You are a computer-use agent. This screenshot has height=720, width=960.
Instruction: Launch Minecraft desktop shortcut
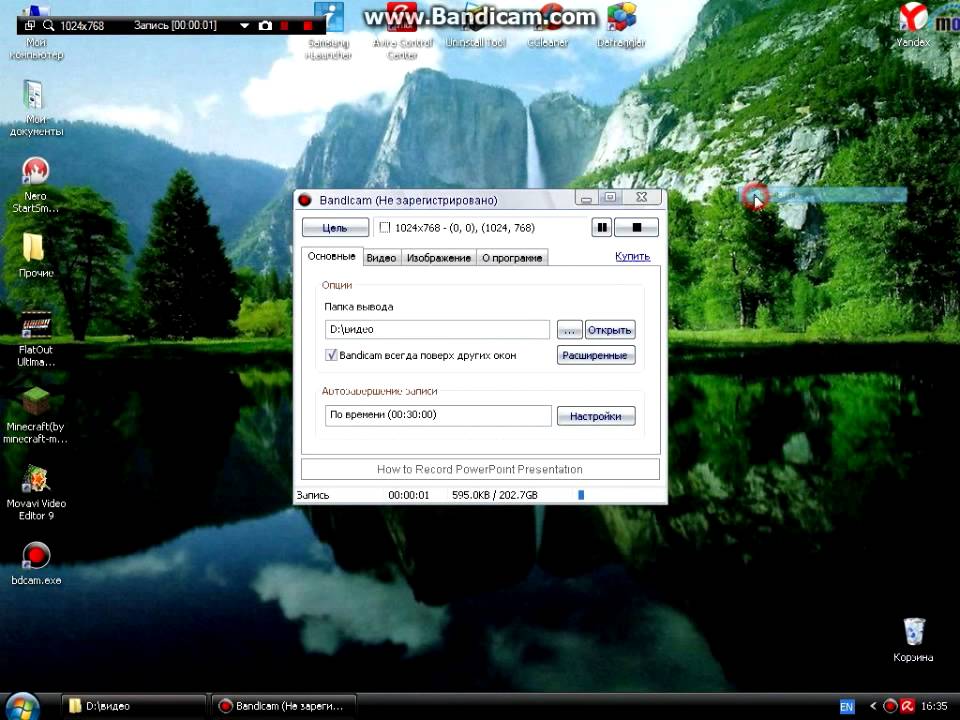(x=36, y=414)
